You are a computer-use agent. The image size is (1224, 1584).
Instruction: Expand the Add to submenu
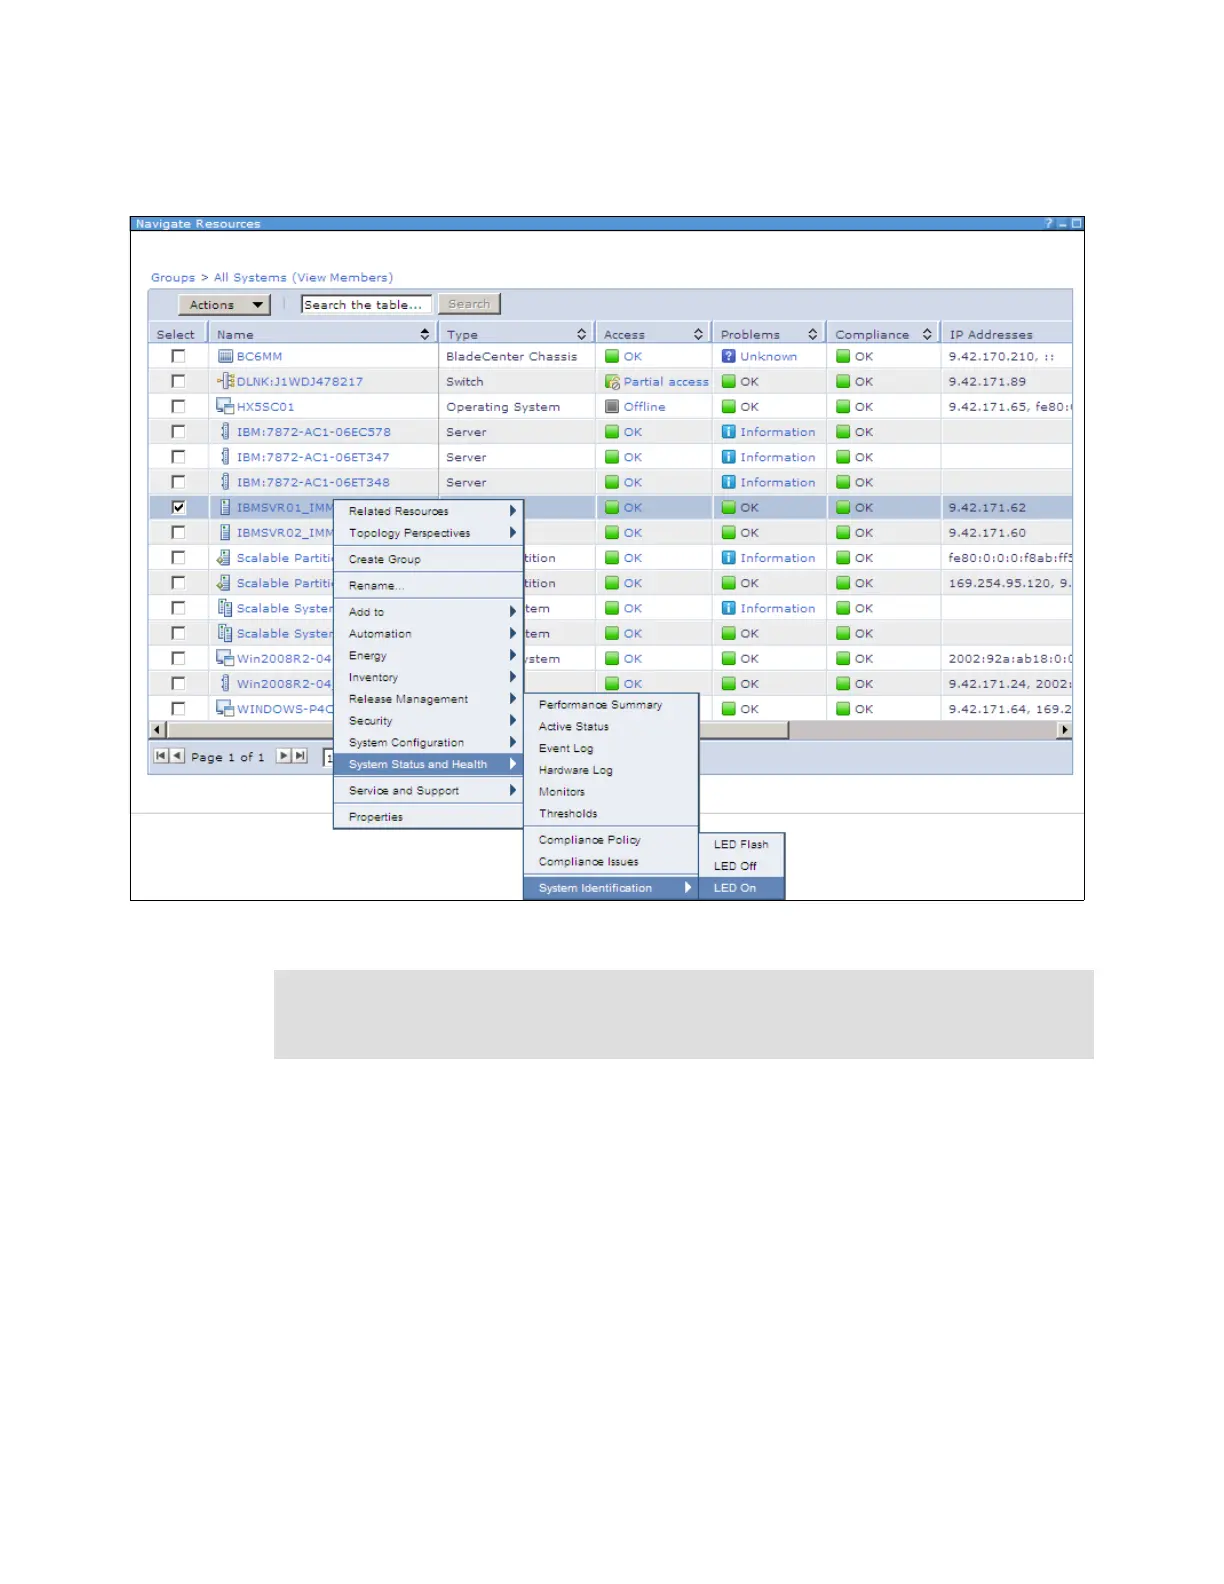(x=428, y=611)
